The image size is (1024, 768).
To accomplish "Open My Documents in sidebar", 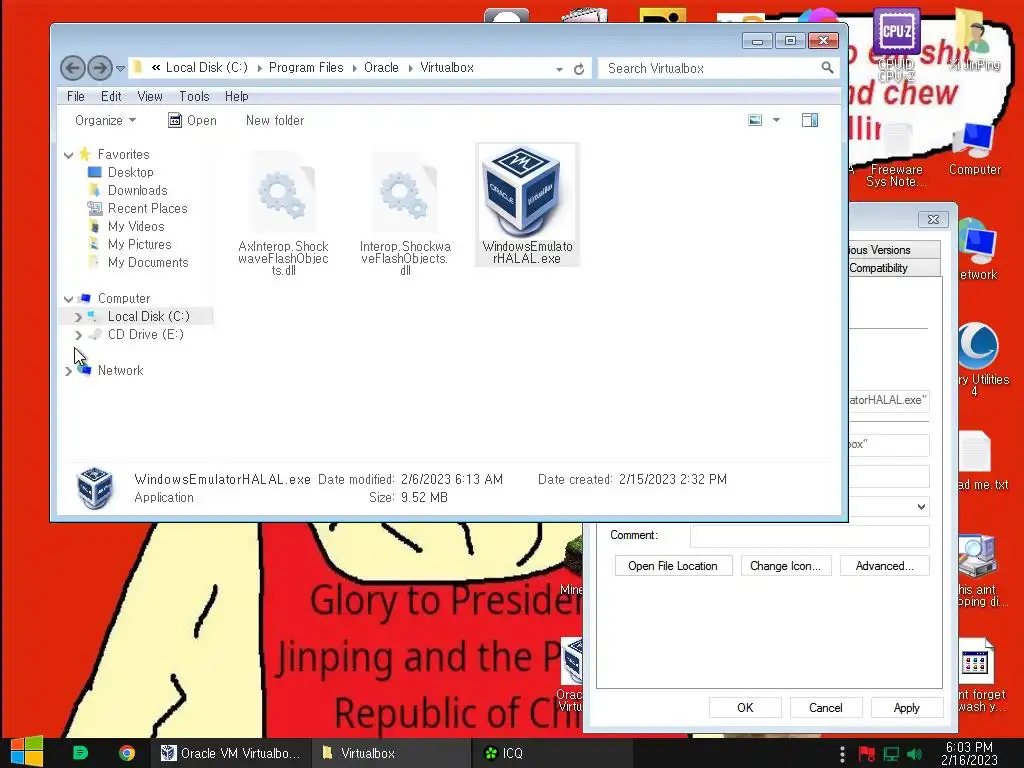I will click(x=148, y=262).
